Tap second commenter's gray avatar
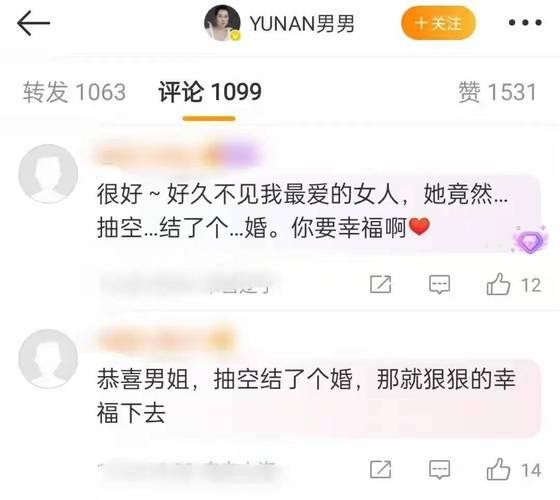Viewport: 560px width, 500px height. tap(48, 359)
